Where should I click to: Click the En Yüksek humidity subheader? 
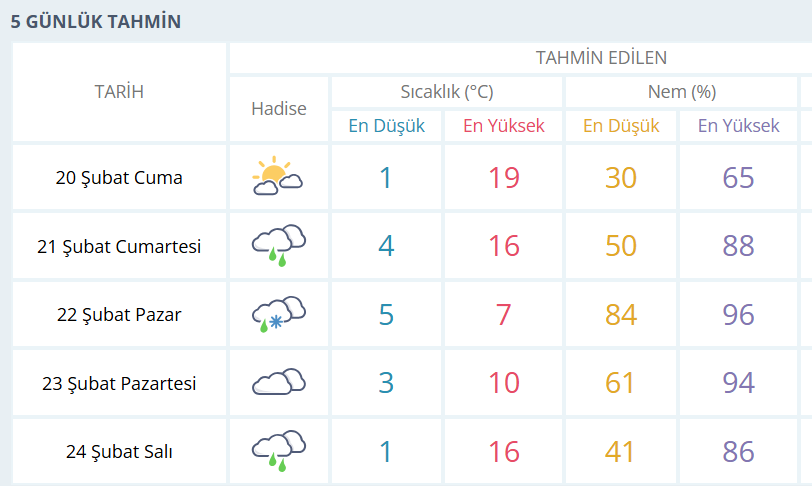pyautogui.click(x=738, y=125)
